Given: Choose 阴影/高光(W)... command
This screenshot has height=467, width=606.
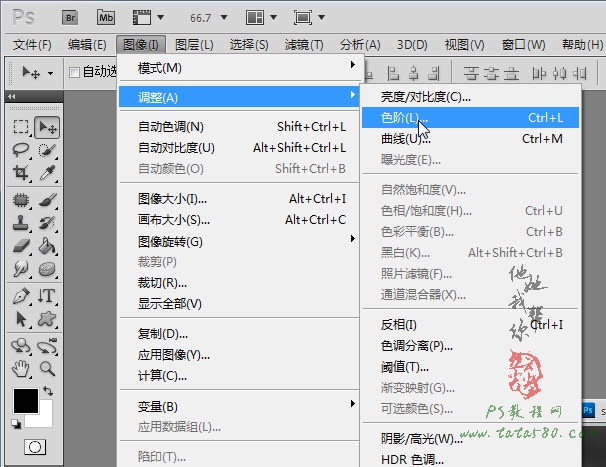Looking at the screenshot, I should pos(470,438).
